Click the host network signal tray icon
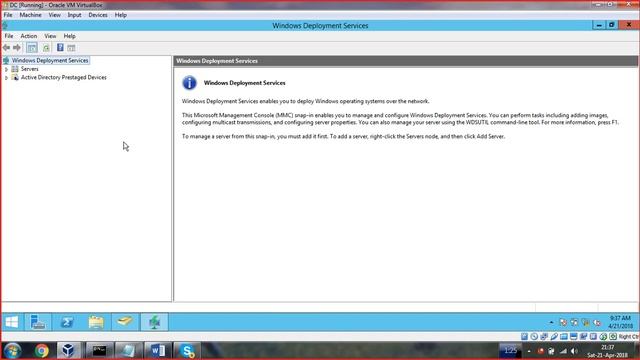Viewport: 640px width, 360px height. (x=563, y=351)
